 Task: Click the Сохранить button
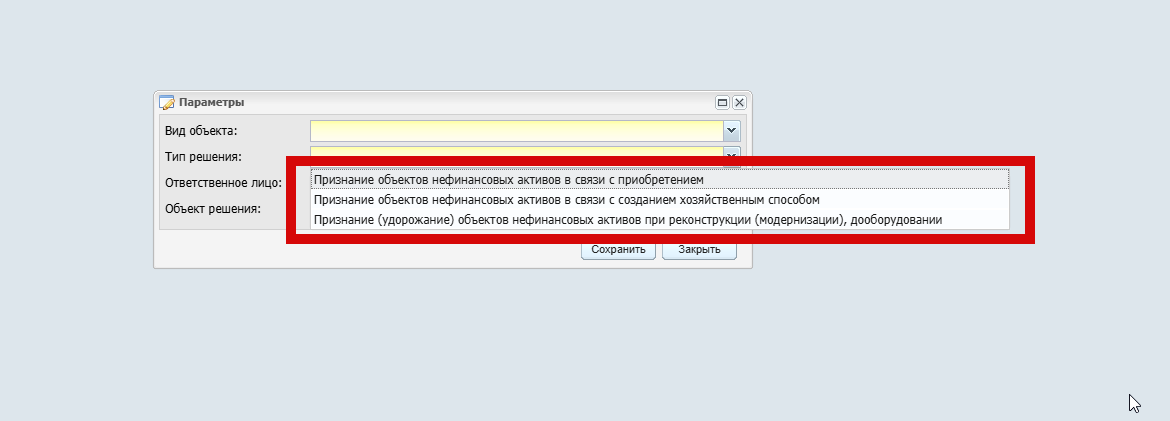click(619, 249)
